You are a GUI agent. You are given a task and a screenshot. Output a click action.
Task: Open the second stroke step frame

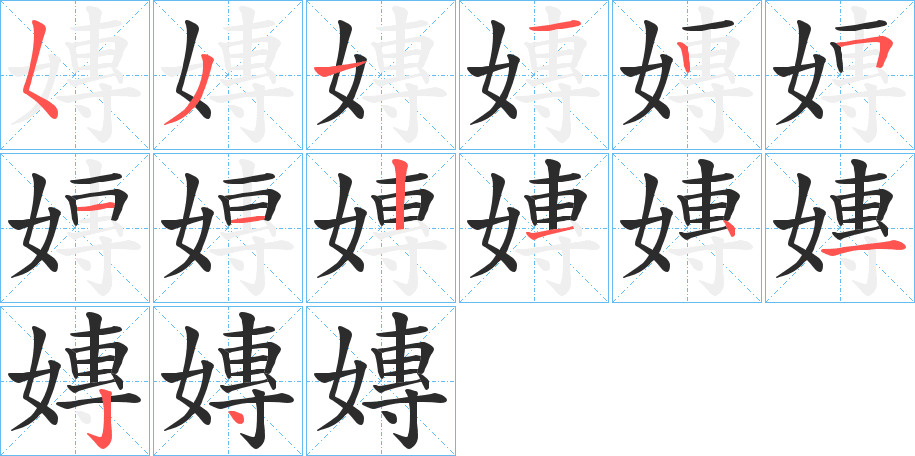click(228, 75)
